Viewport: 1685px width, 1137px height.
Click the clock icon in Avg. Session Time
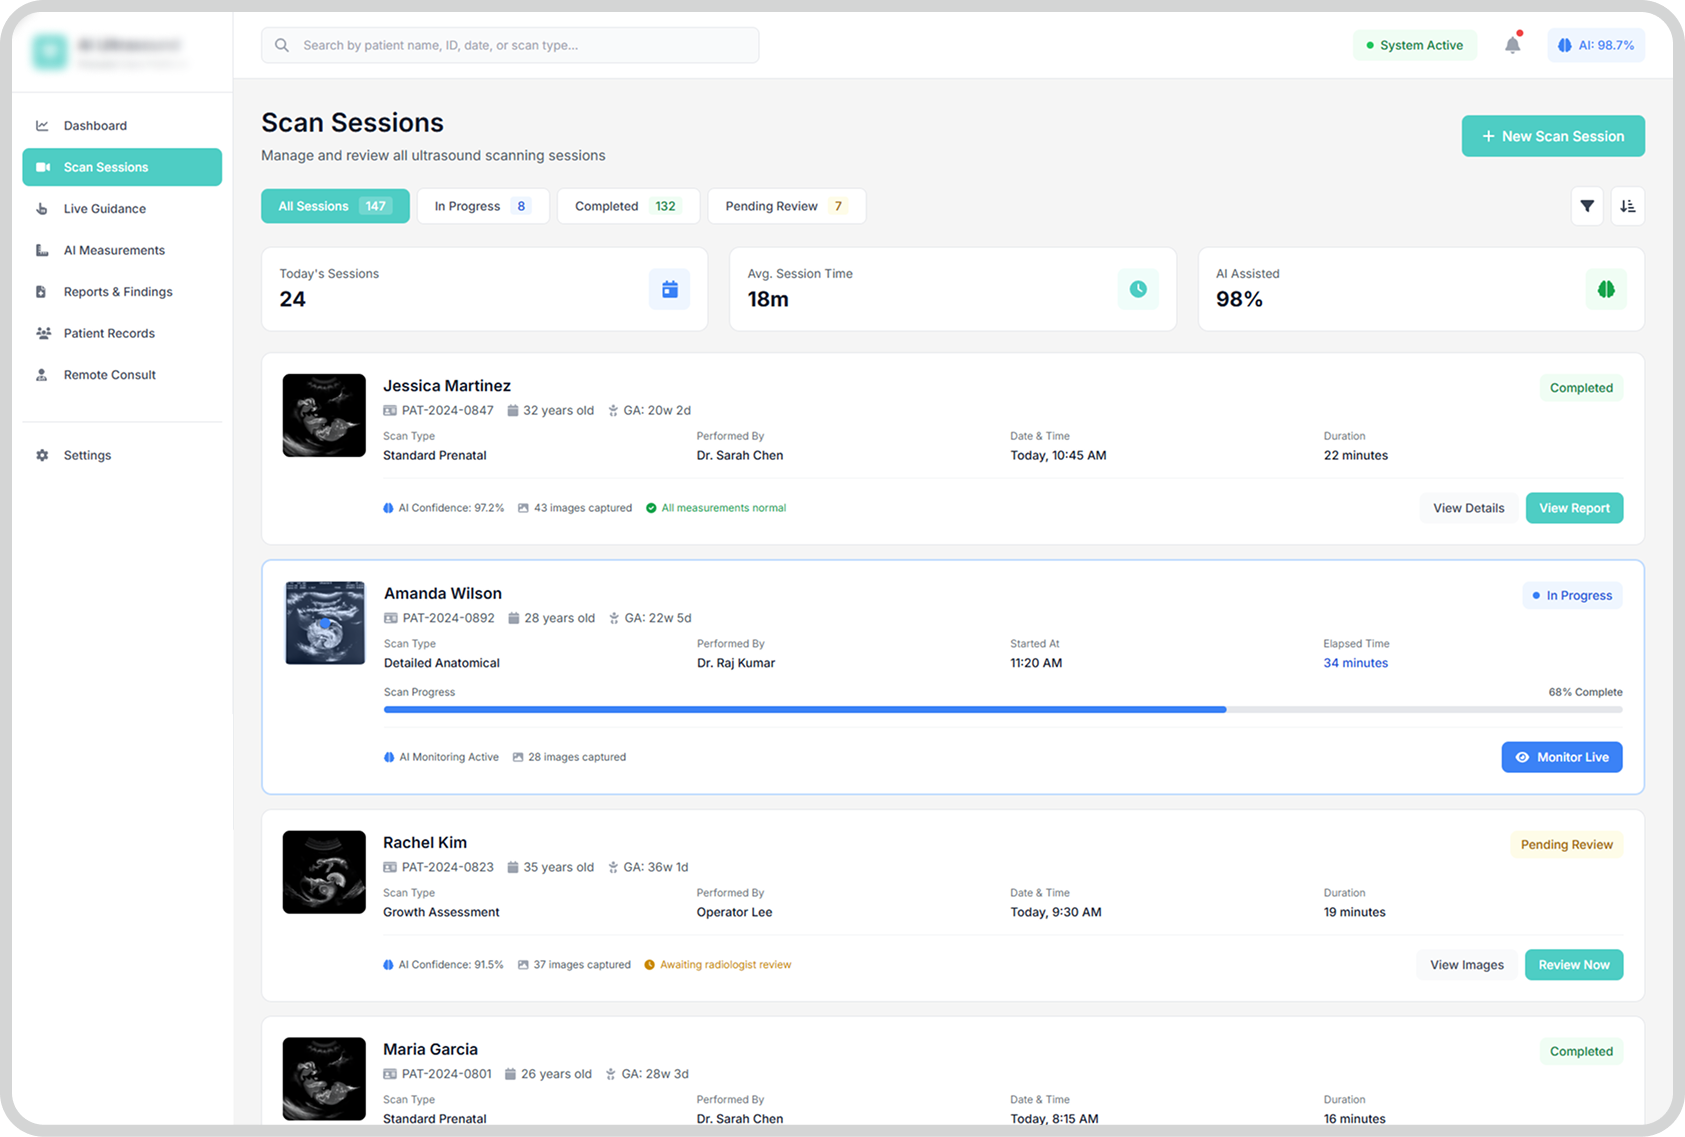click(x=1138, y=289)
